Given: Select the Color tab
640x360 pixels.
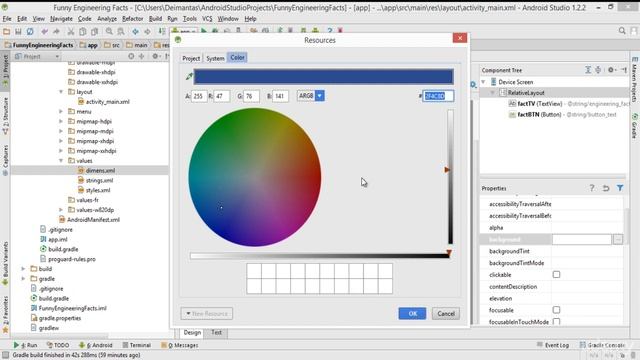Looking at the screenshot, I should (237, 58).
